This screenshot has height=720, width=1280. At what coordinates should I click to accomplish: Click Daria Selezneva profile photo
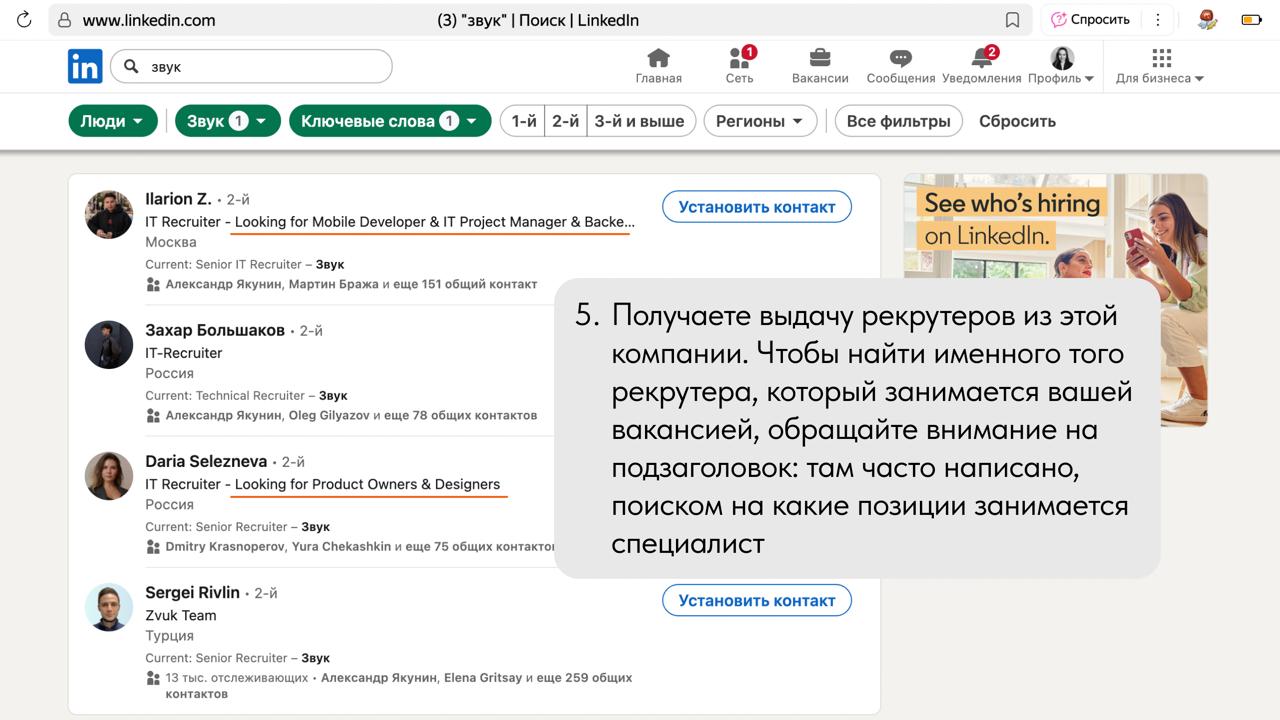tap(109, 476)
